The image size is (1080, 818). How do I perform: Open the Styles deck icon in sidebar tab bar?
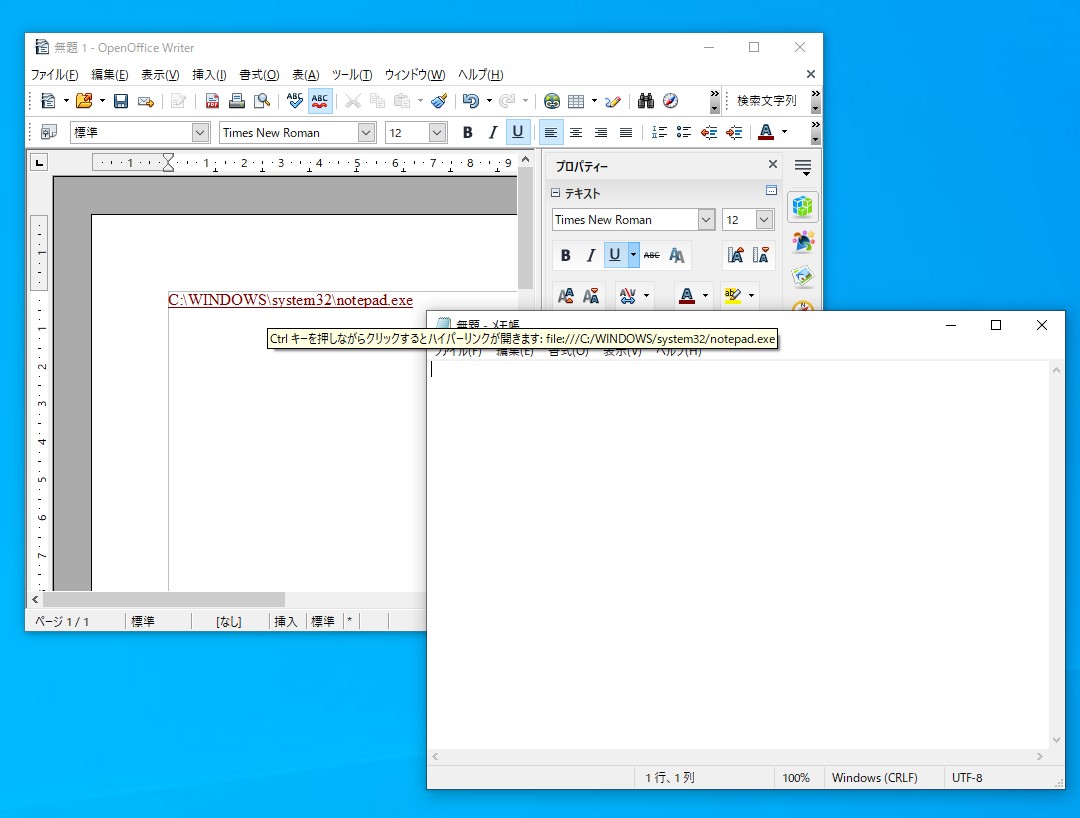802,241
